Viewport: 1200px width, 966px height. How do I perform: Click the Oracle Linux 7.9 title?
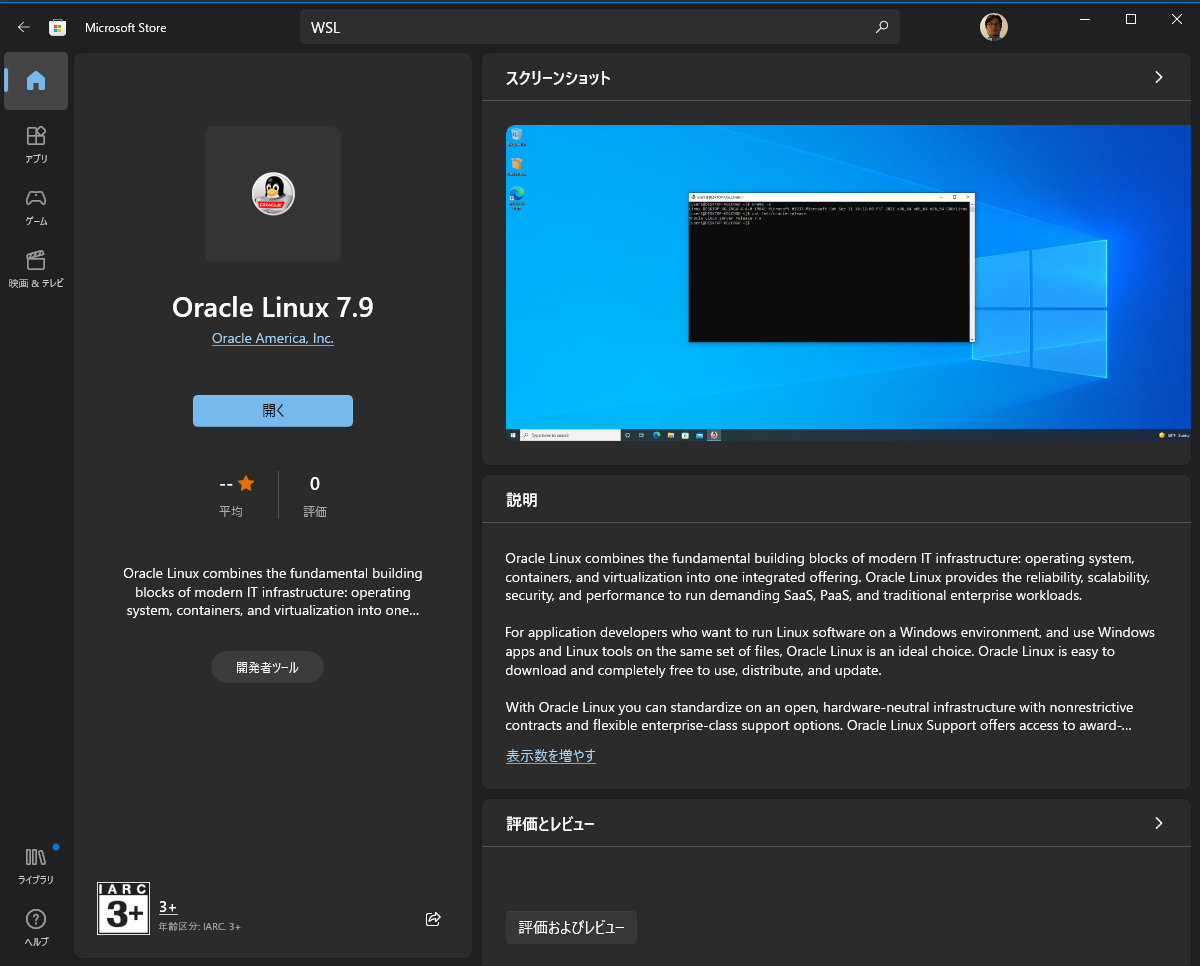(x=273, y=307)
